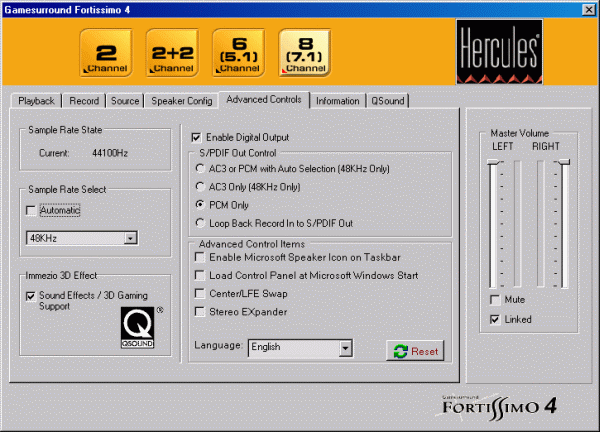The height and width of the screenshot is (432, 600).
Task: Click the LEFT master volume slider handle
Action: [x=494, y=162]
